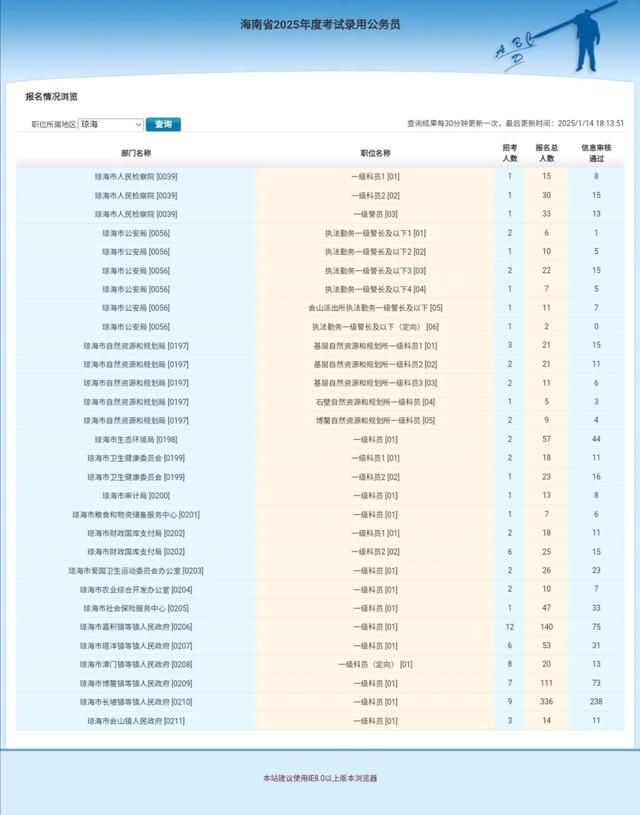Screen dimensions: 640x815
Task: Click the 75 approved value for 嘉积镇
Action: click(x=596, y=627)
